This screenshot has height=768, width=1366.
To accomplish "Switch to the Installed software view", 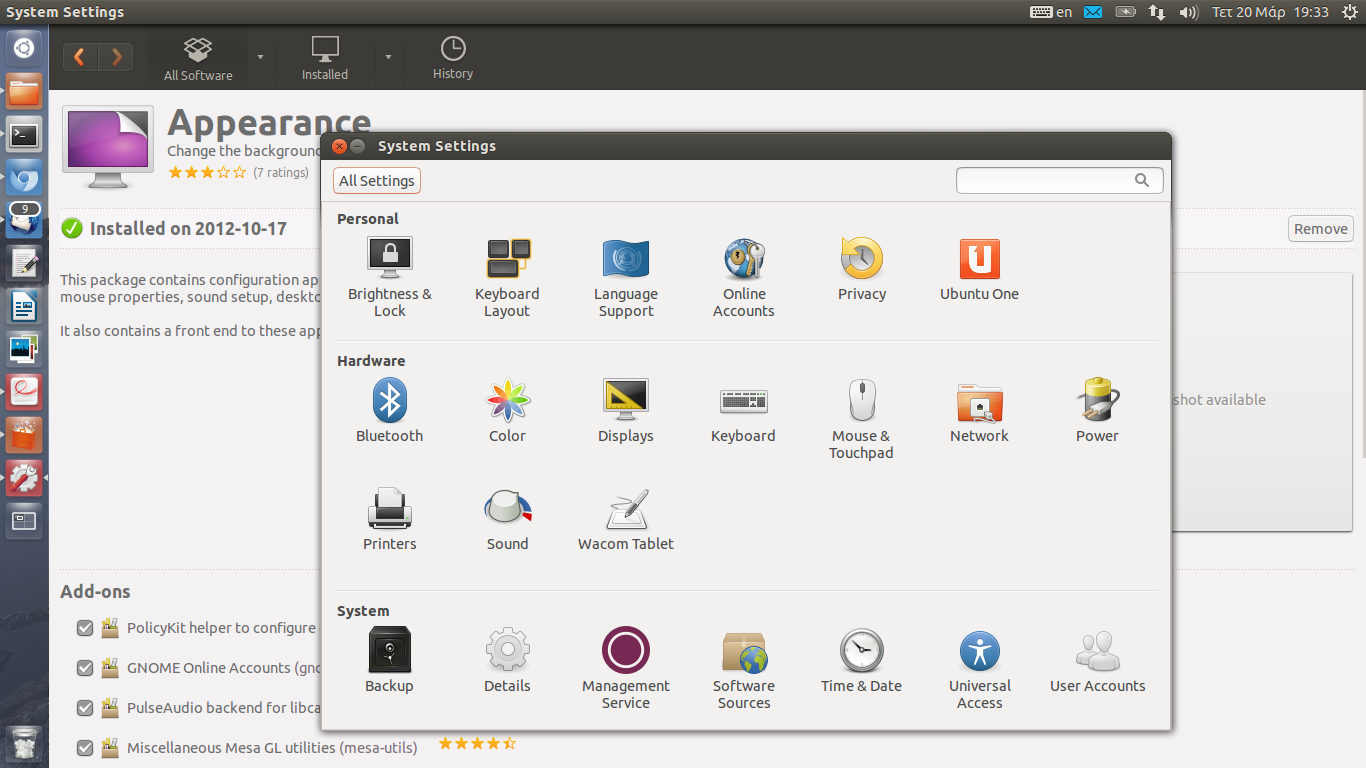I will pos(325,58).
